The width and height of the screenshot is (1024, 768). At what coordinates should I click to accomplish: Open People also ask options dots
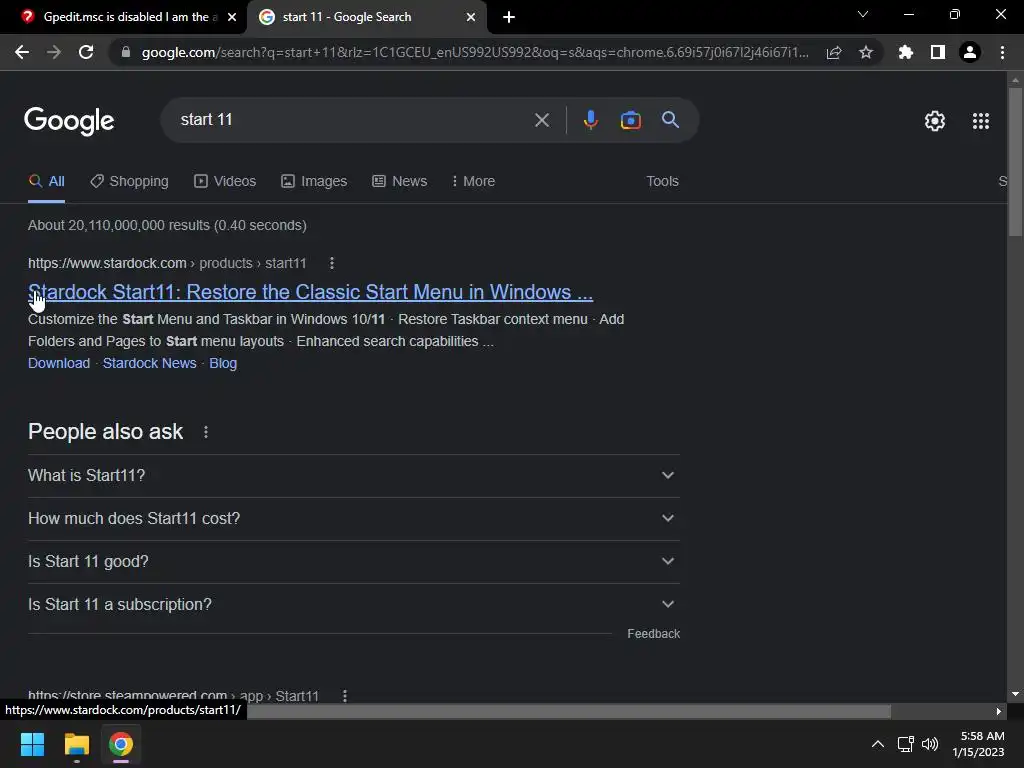tap(206, 432)
